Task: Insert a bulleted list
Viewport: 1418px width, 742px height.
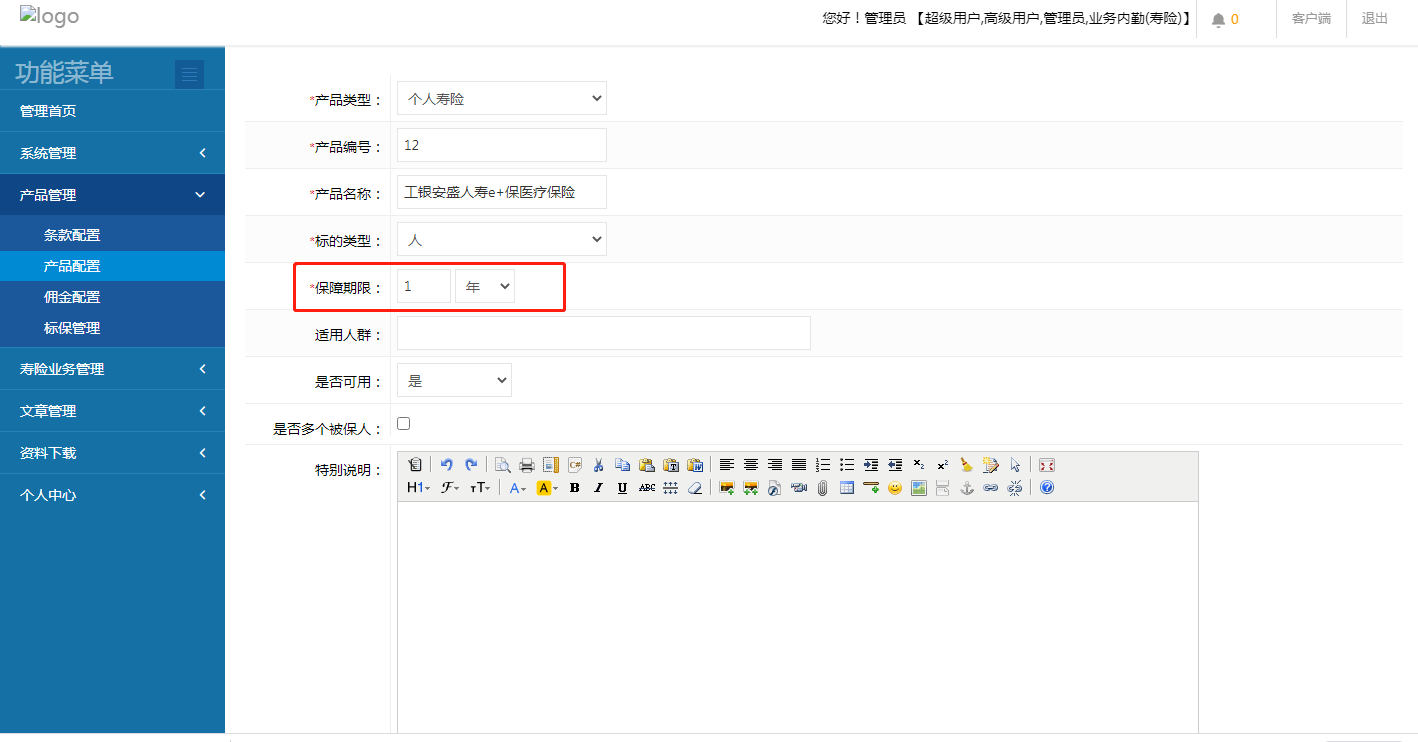Action: [847, 465]
